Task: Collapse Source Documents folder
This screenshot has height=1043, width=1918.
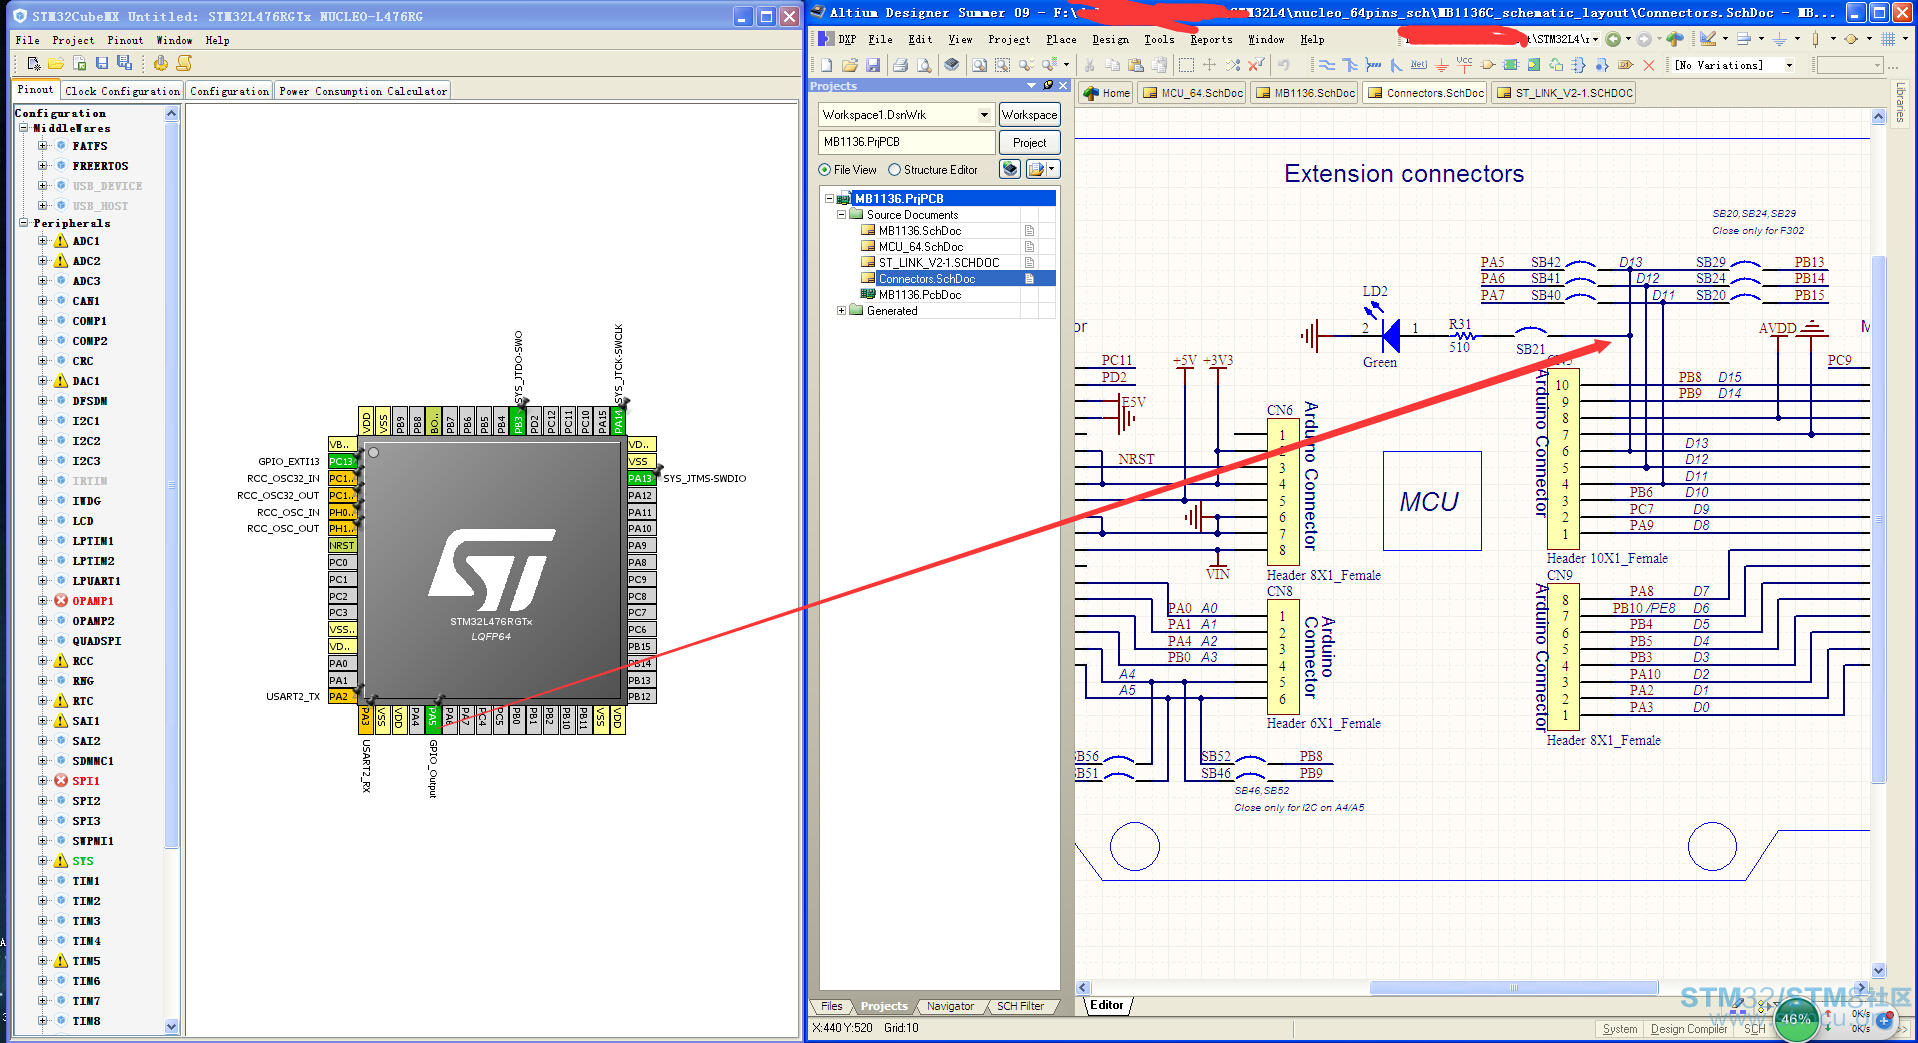Action: (841, 214)
